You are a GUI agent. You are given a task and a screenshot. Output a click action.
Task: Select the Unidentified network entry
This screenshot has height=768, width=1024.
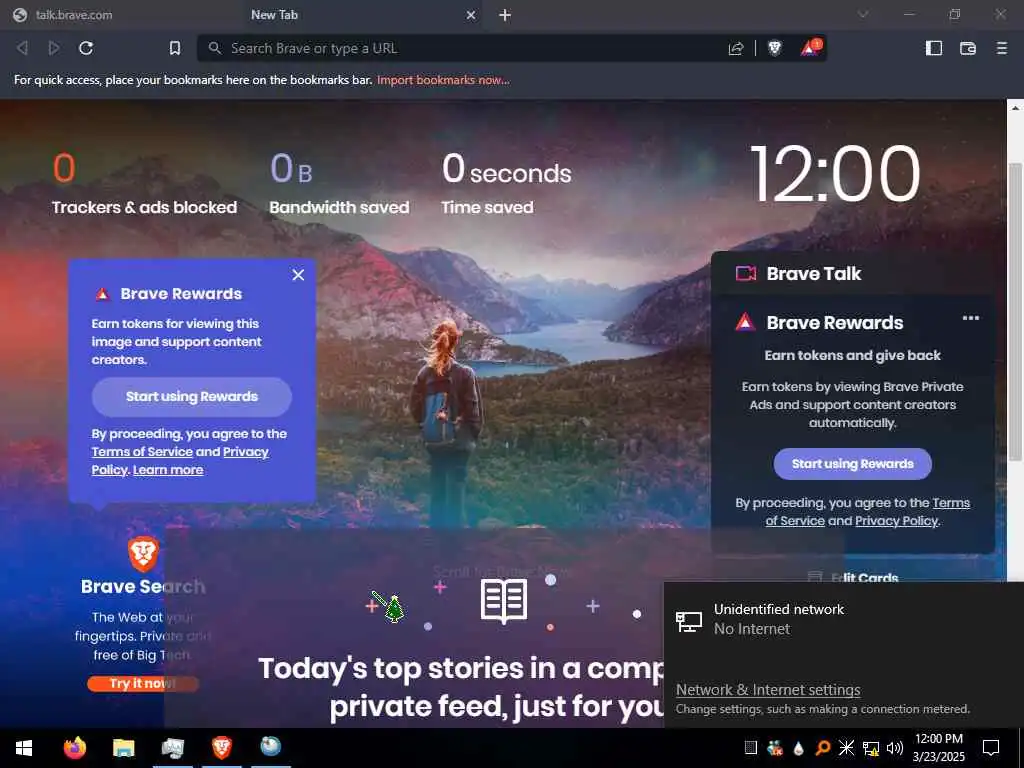click(x=843, y=619)
